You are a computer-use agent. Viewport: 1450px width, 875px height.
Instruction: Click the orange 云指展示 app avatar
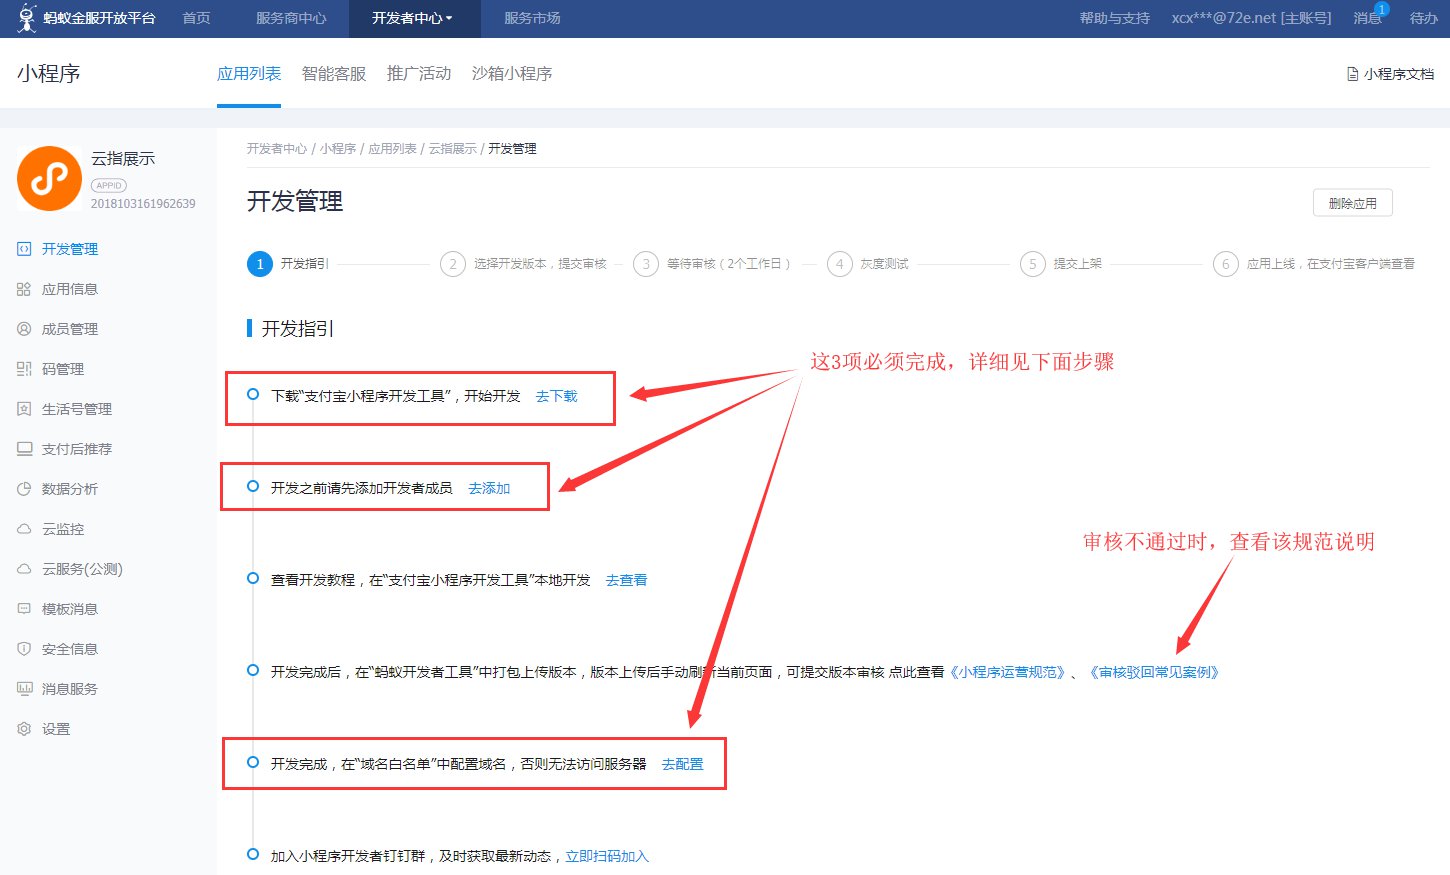pos(49,178)
